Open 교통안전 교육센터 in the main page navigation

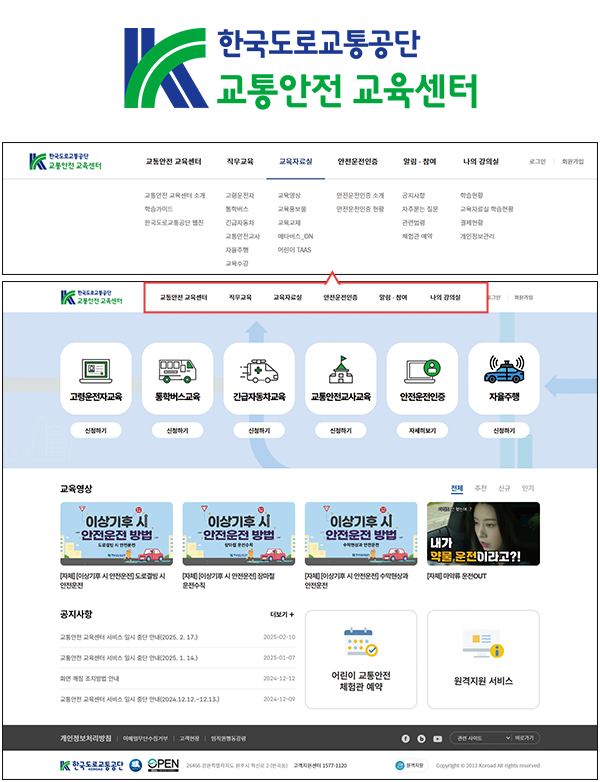tap(184, 297)
